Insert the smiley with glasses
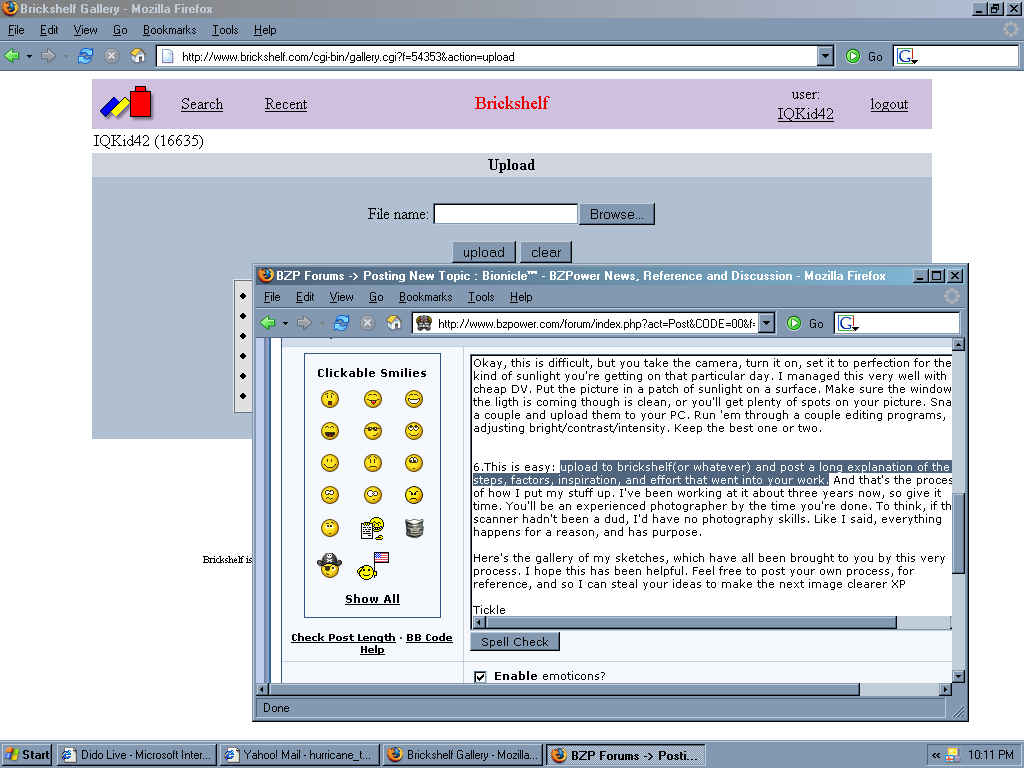 372,431
